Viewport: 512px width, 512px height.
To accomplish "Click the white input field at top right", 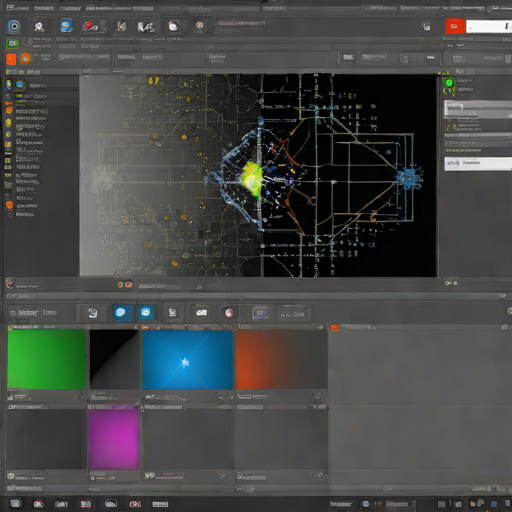I will tap(489, 27).
